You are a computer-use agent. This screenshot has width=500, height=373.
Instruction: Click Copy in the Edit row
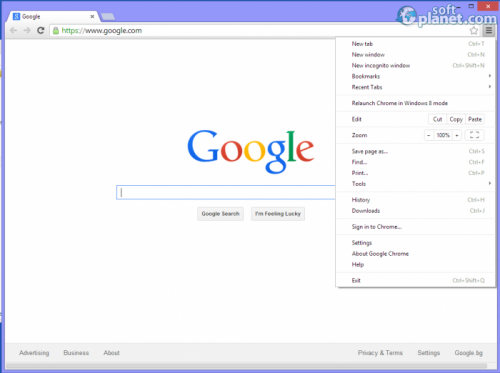(x=456, y=119)
